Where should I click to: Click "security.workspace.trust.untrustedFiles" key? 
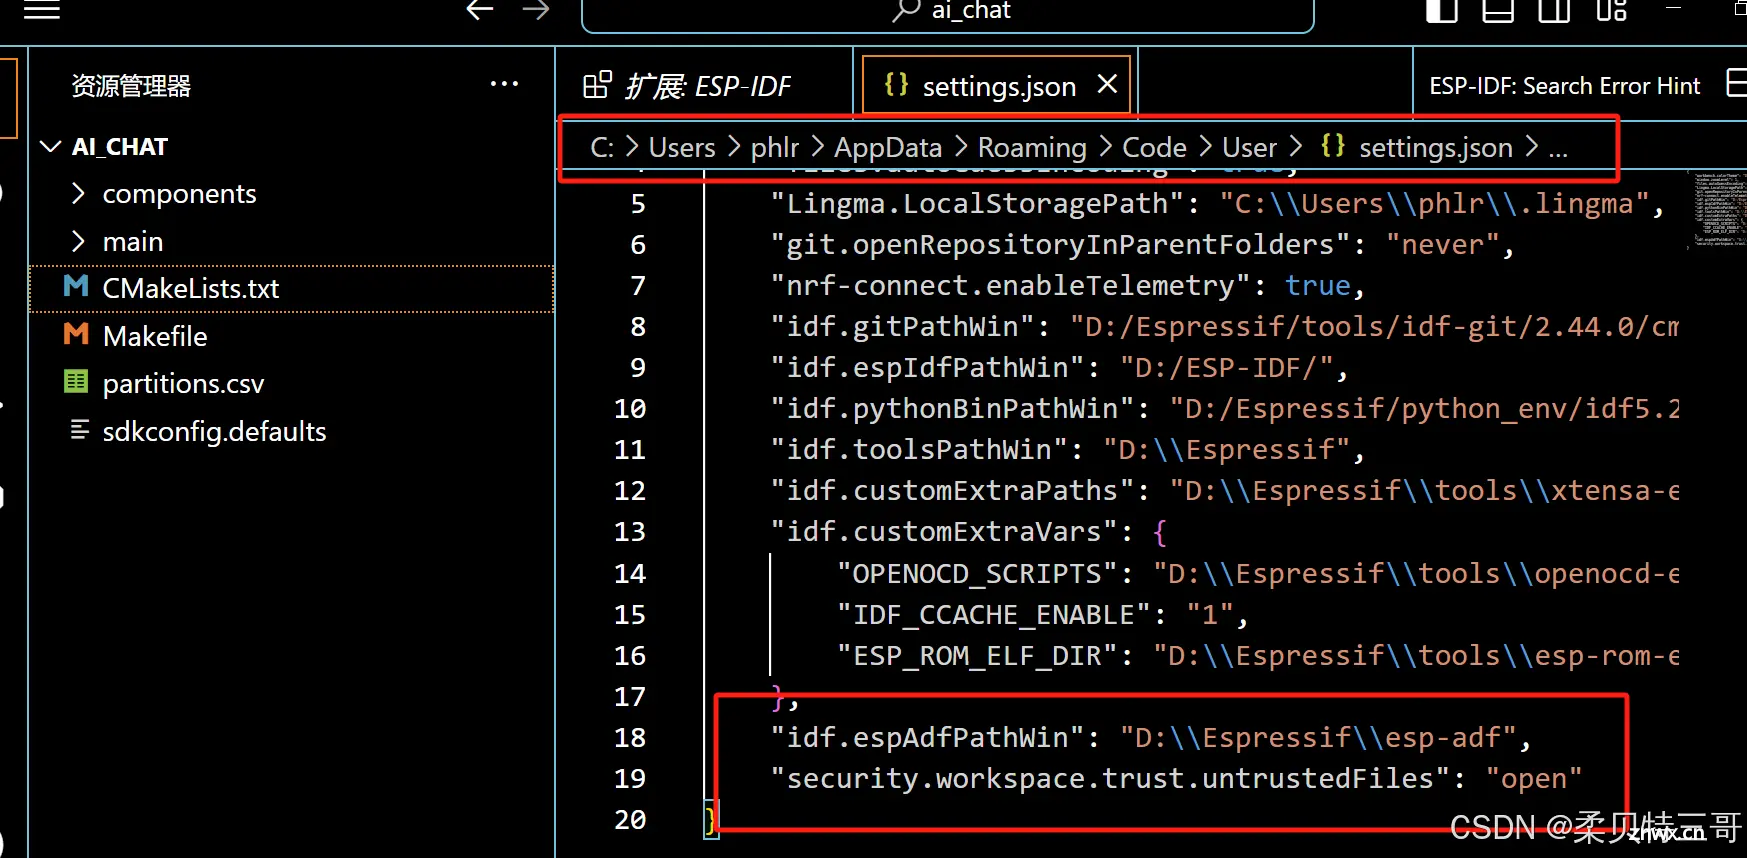pos(1110,779)
